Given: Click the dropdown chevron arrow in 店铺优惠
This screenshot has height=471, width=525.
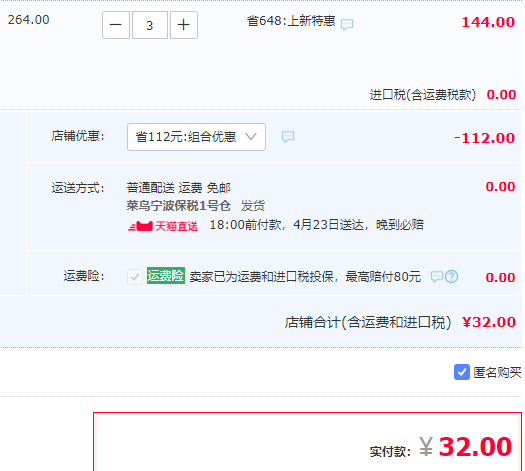Looking at the screenshot, I should (251, 137).
